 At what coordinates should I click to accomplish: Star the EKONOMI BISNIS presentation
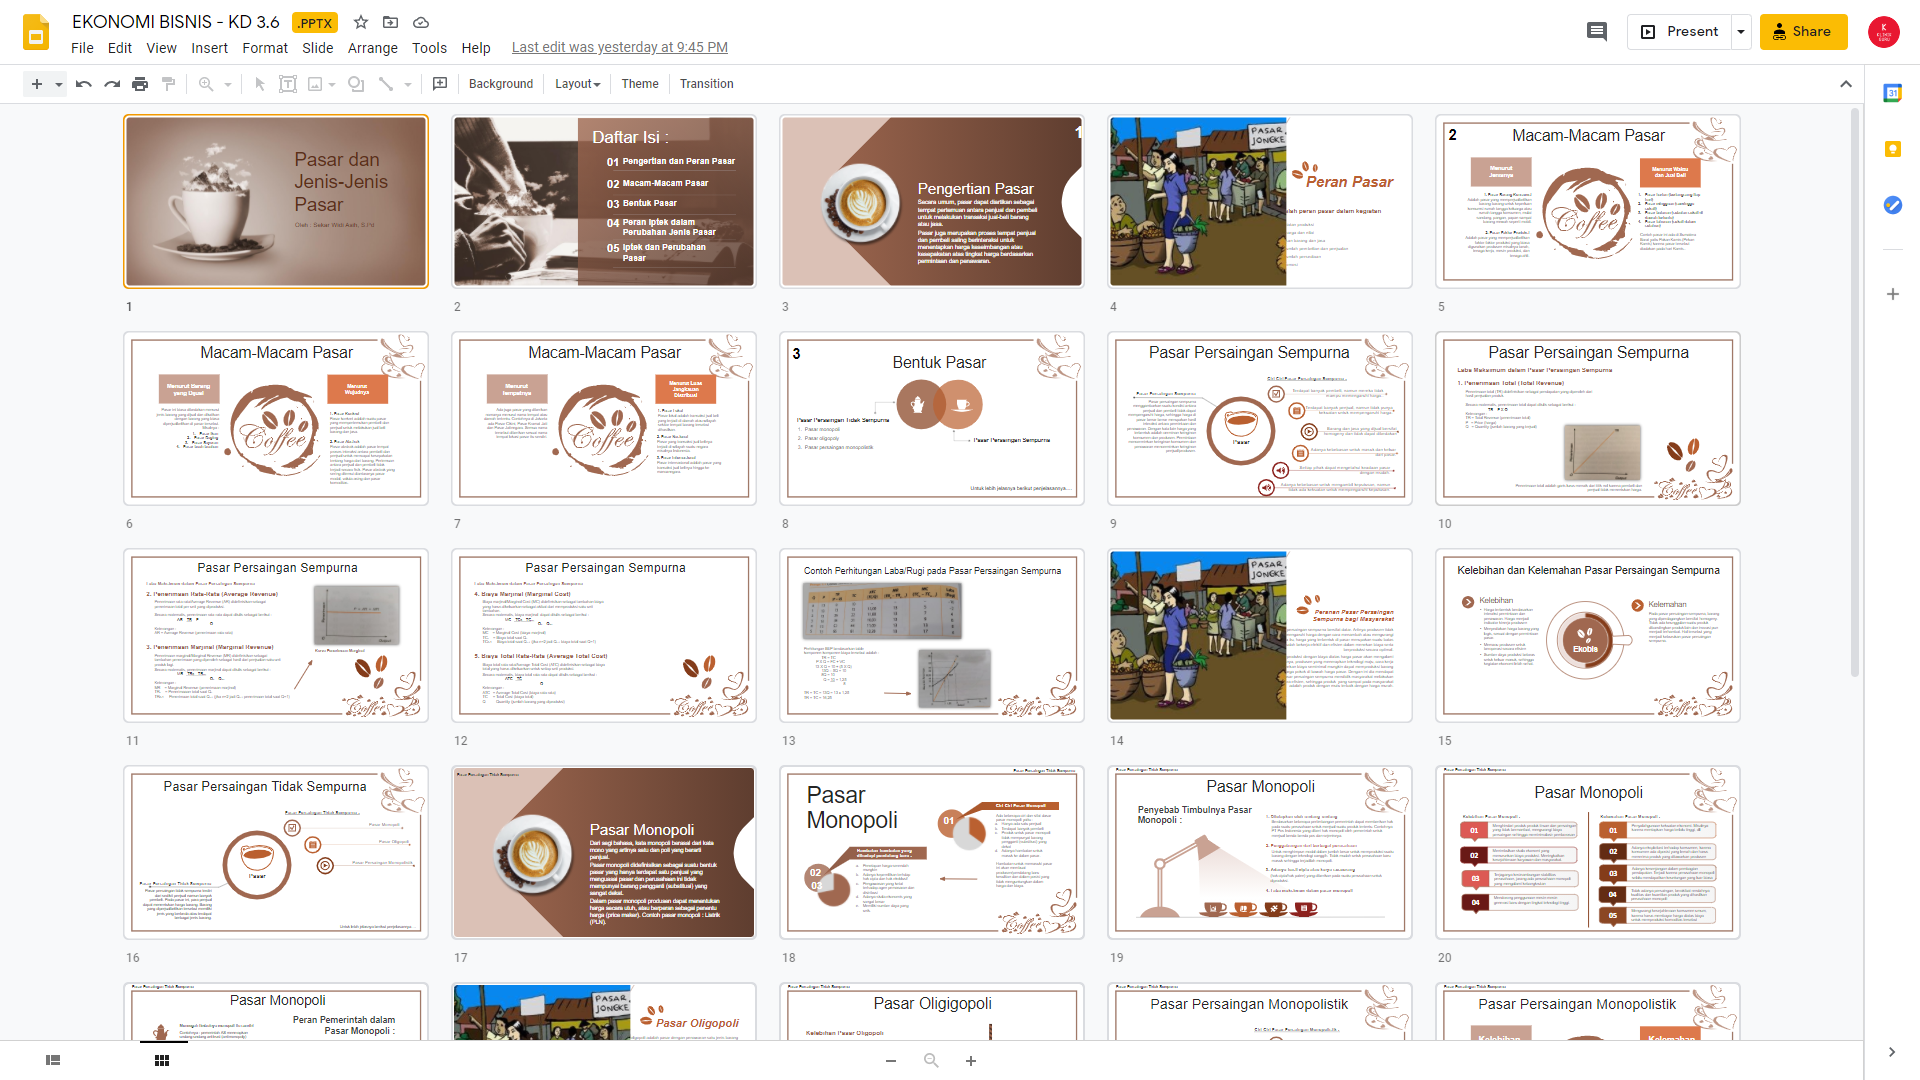tap(360, 22)
